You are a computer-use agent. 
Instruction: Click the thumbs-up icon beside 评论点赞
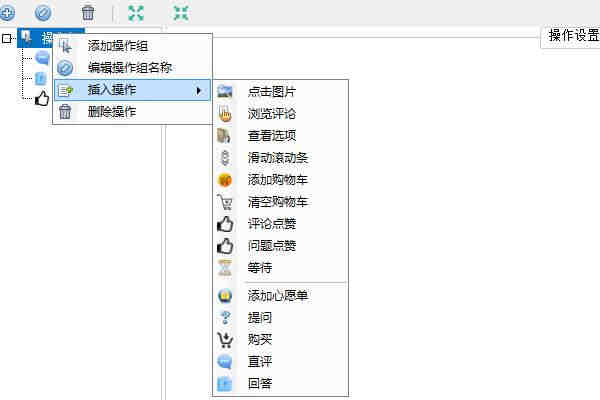225,224
